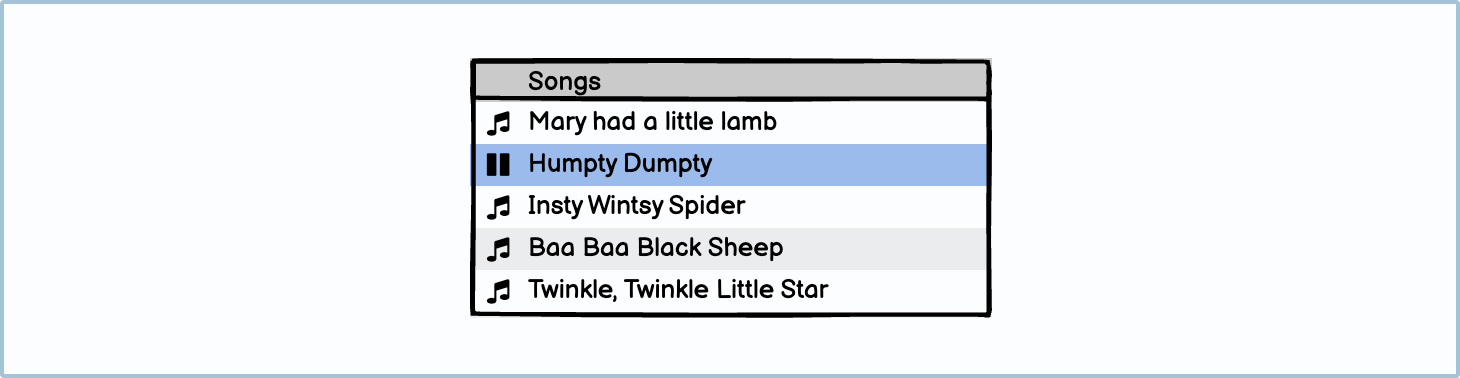
Task: Pick the Baa Baa Black Sheep song title
Action: [656, 248]
